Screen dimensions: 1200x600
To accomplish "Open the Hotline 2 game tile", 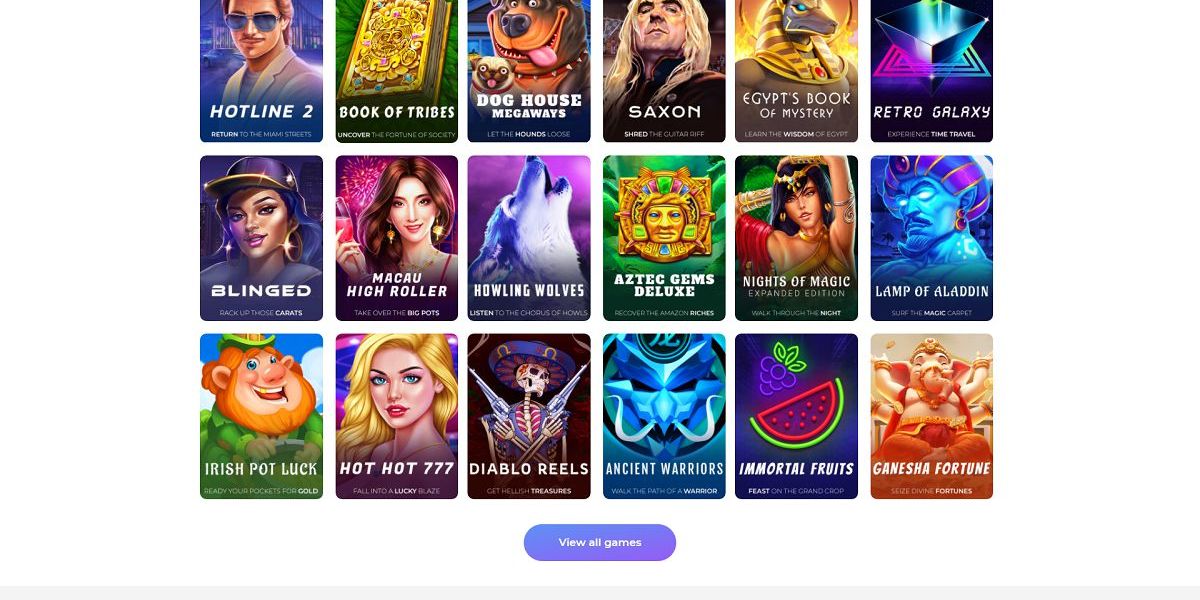I will coord(261,70).
